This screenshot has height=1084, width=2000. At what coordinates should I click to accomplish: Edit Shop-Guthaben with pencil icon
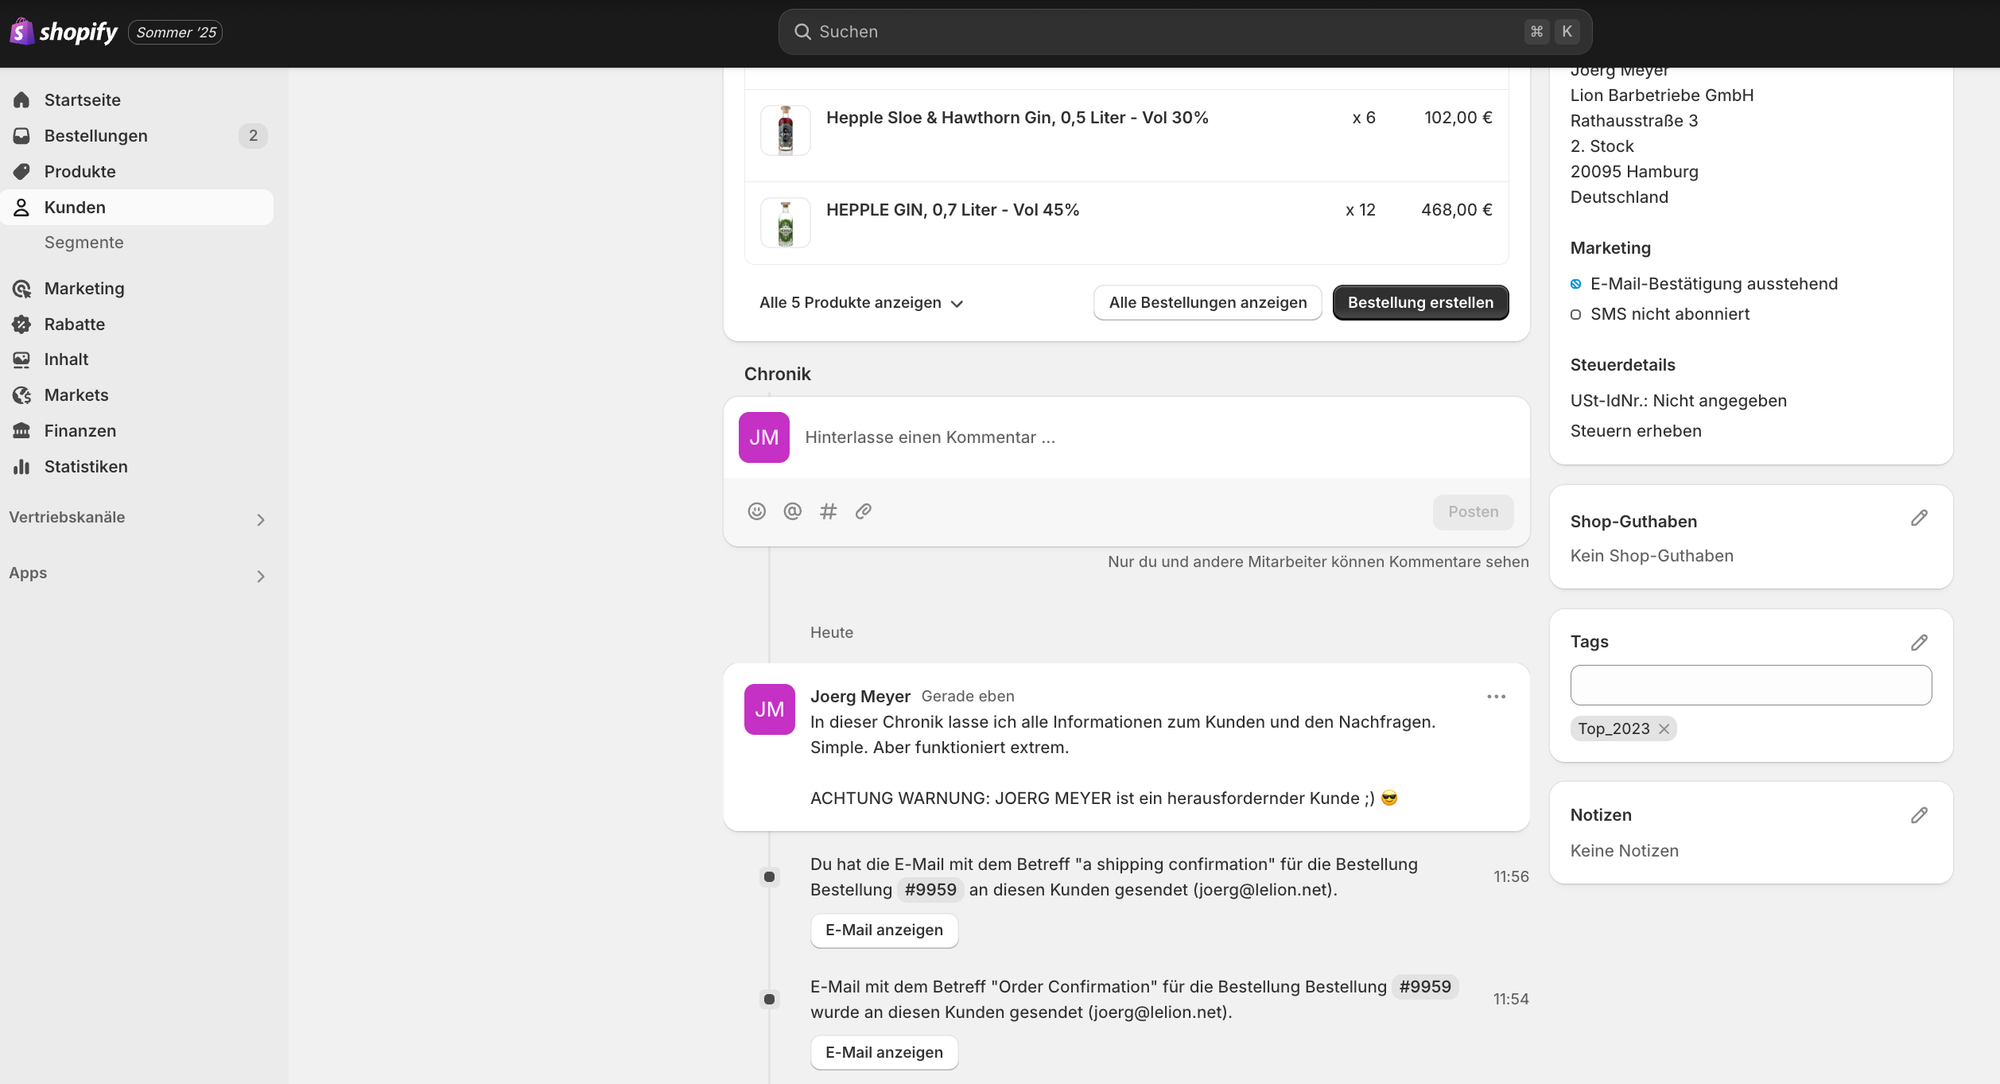tap(1918, 518)
